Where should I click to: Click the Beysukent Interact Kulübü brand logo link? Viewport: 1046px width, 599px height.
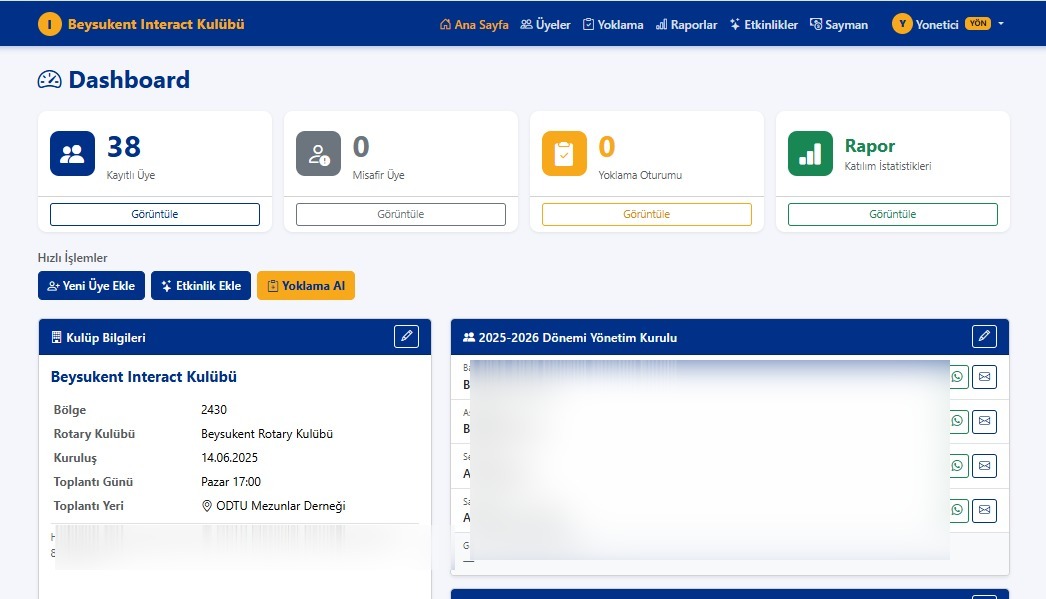(x=141, y=24)
